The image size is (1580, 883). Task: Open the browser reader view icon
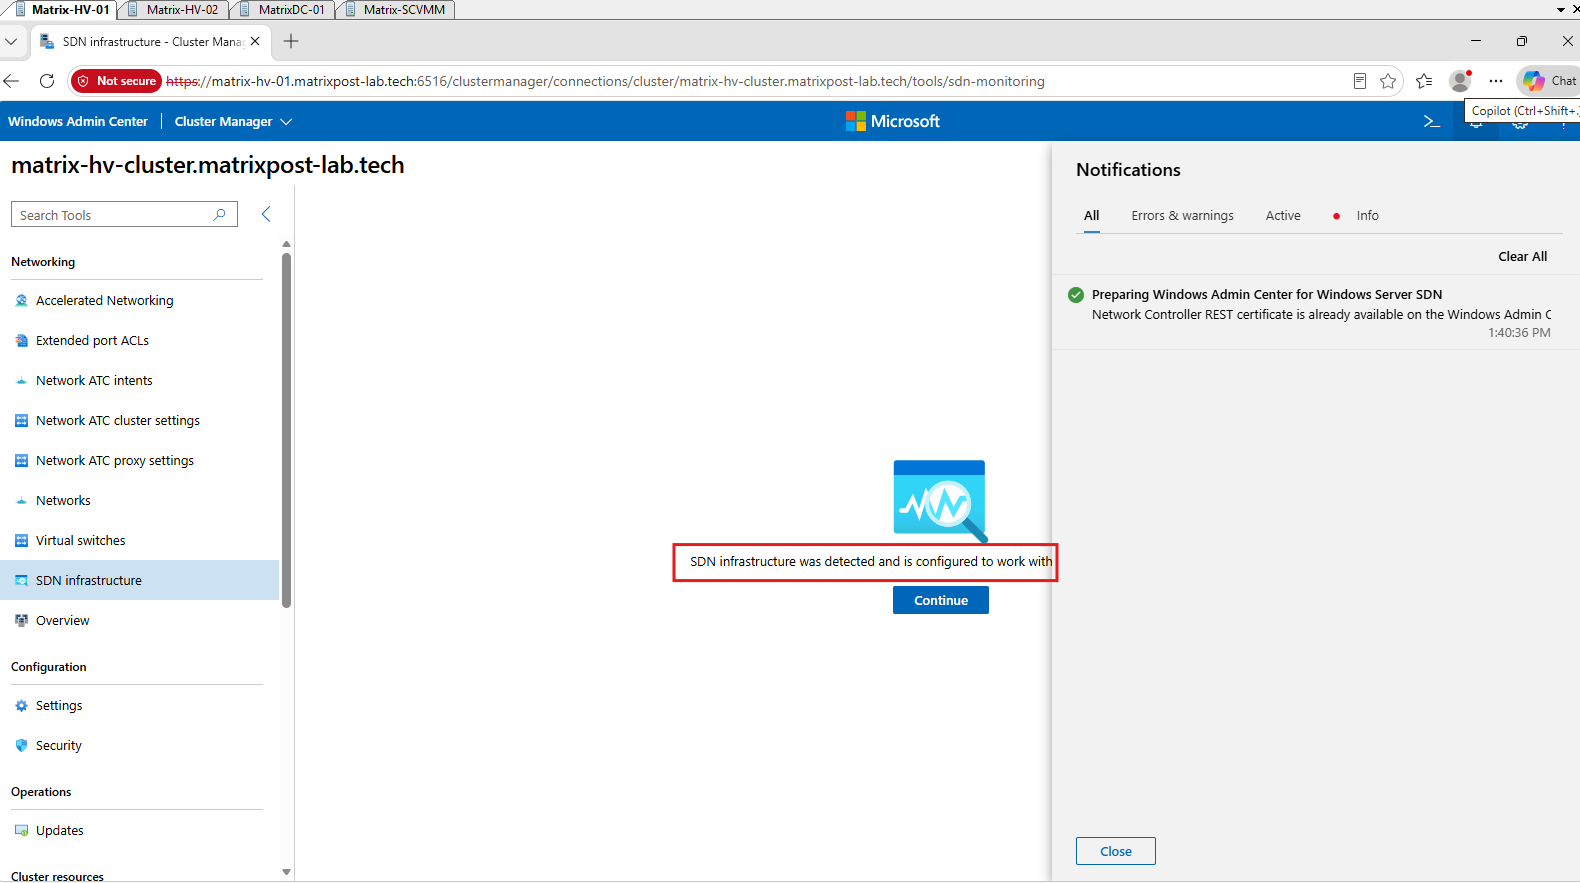click(x=1360, y=81)
